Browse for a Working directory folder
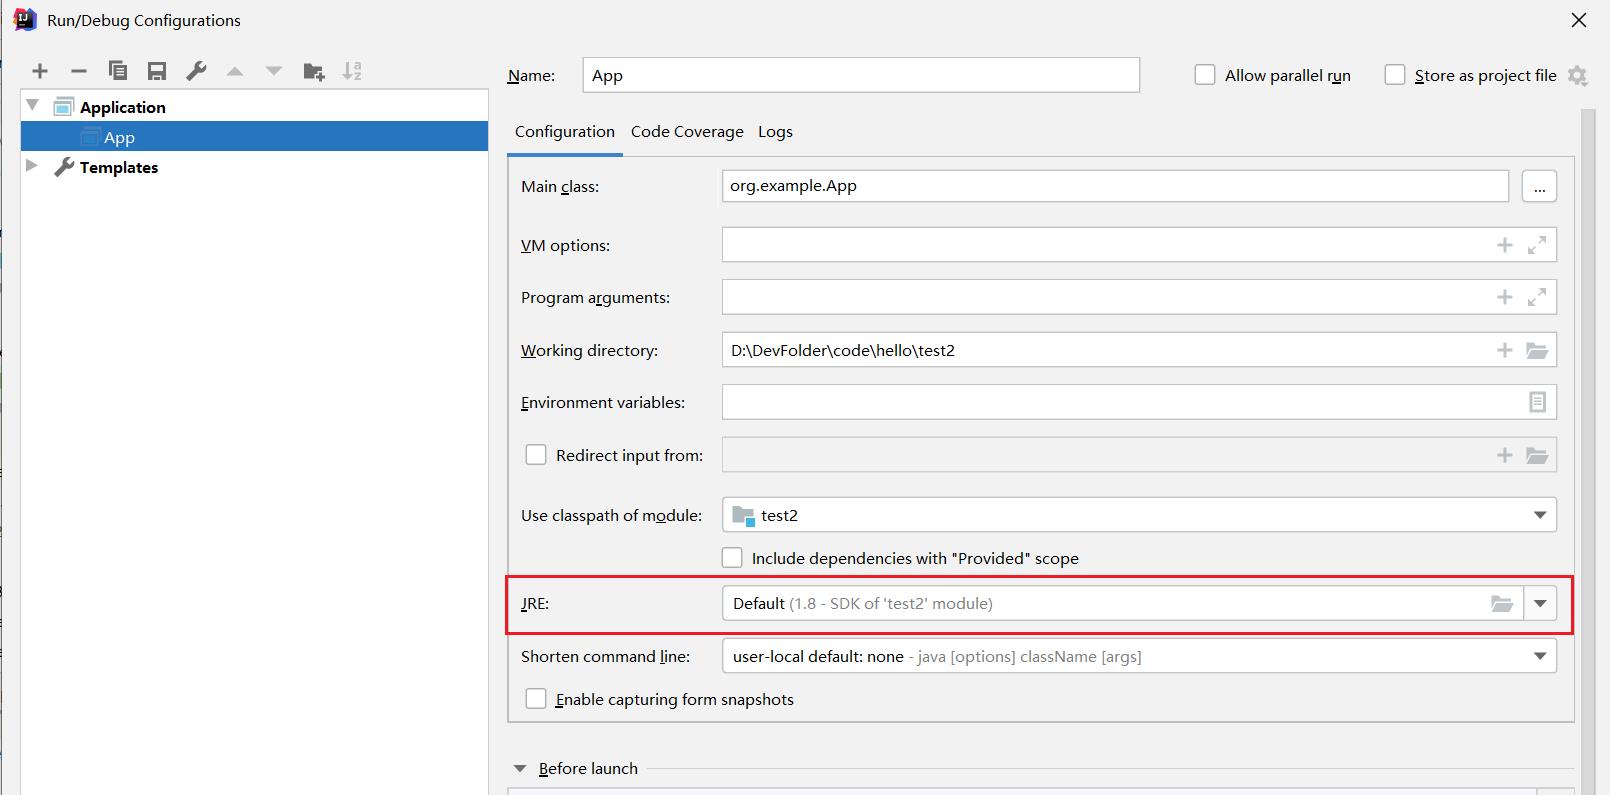The height and width of the screenshot is (795, 1610). point(1537,350)
